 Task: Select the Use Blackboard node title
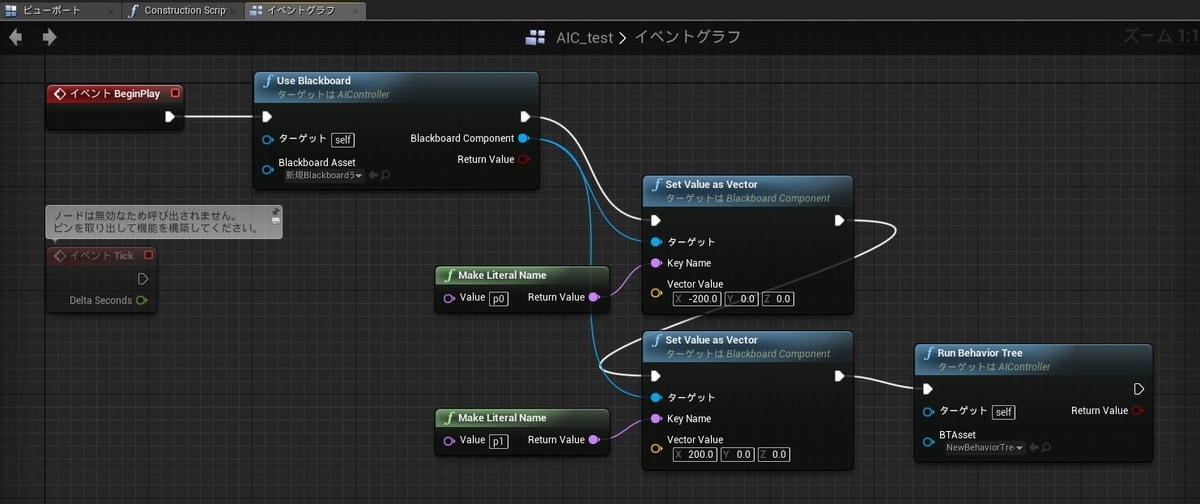[314, 80]
